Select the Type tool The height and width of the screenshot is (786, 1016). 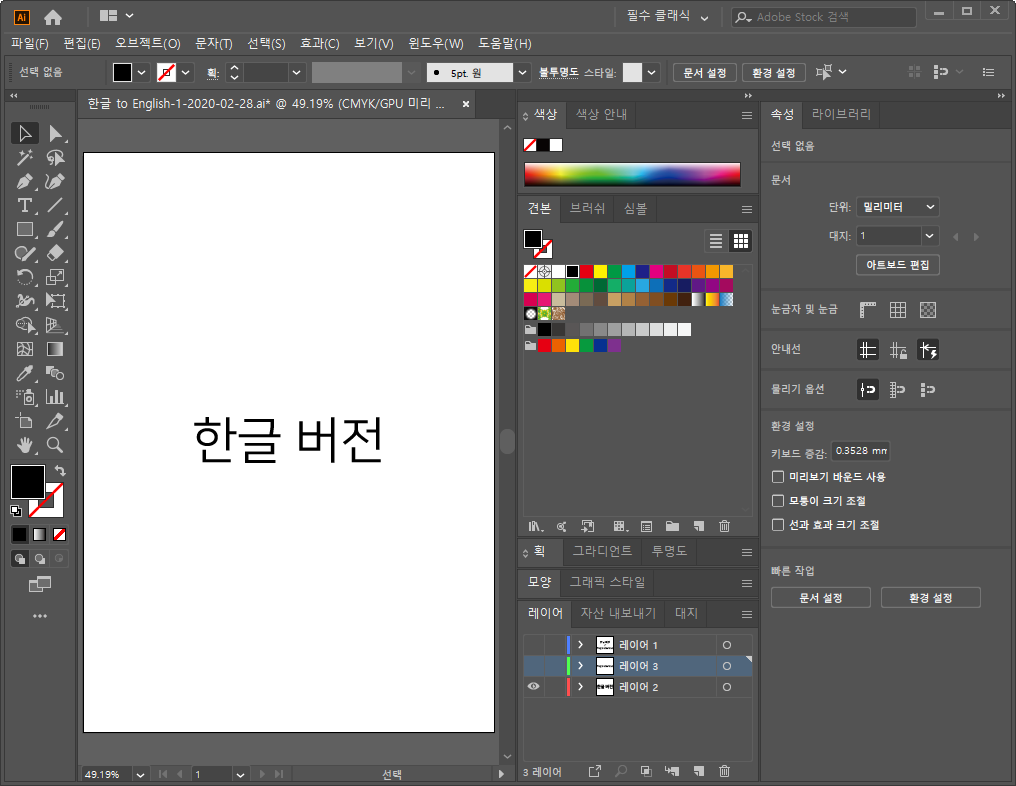click(25, 205)
